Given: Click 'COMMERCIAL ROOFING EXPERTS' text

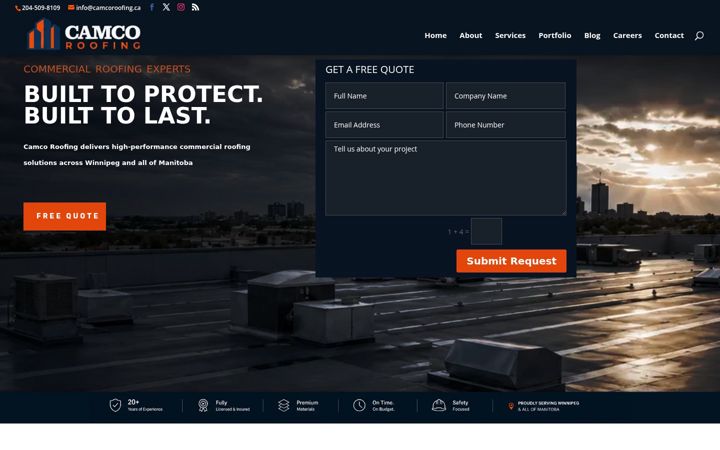Looking at the screenshot, I should (x=107, y=69).
